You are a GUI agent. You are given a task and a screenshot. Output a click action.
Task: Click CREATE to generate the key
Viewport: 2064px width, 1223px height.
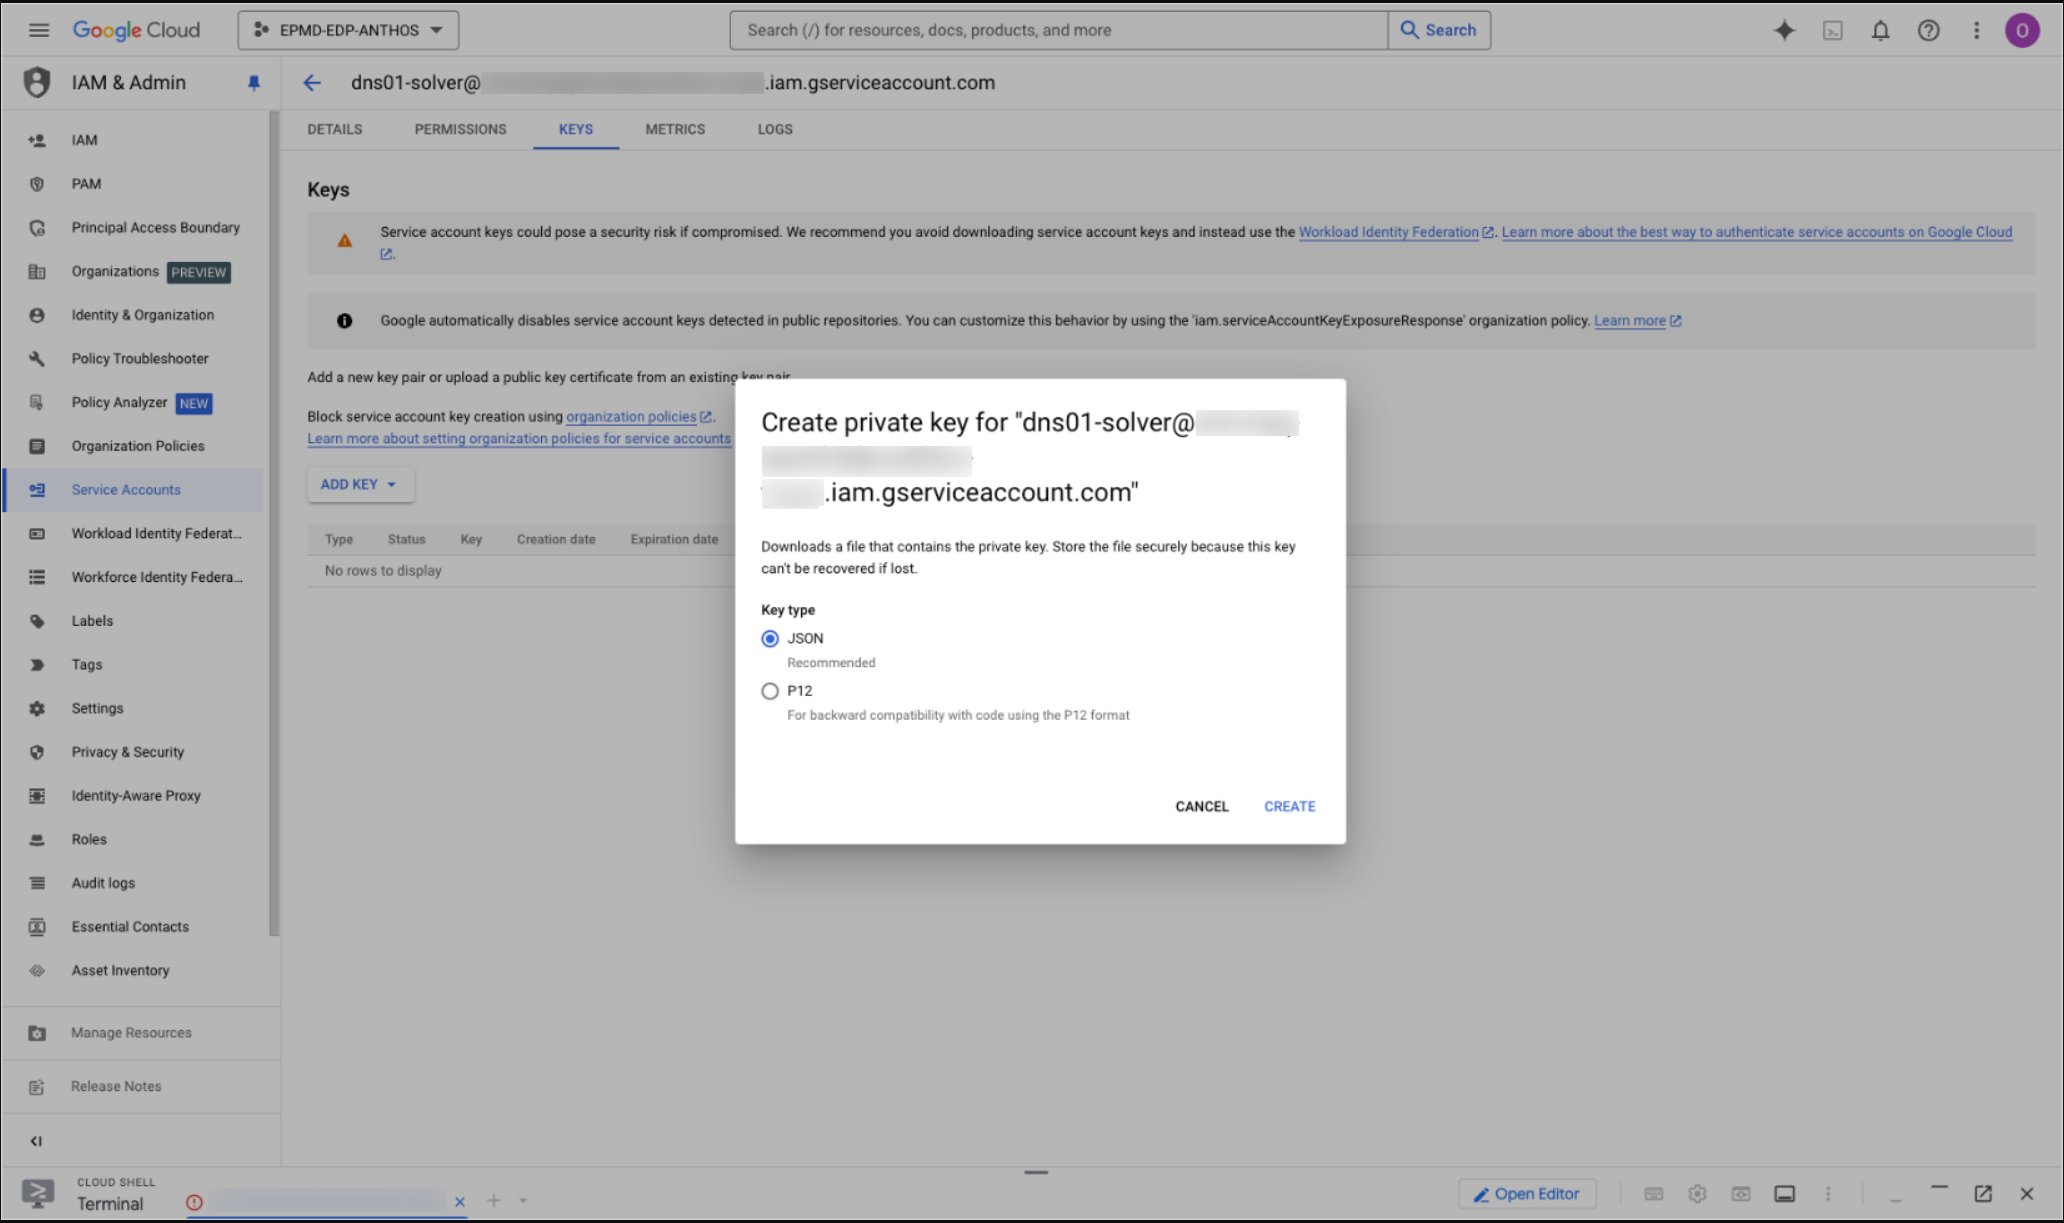(1288, 806)
